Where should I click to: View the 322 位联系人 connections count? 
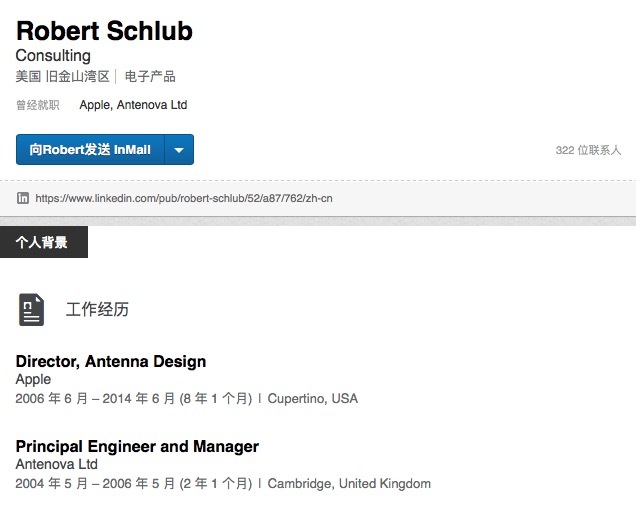[x=588, y=150]
